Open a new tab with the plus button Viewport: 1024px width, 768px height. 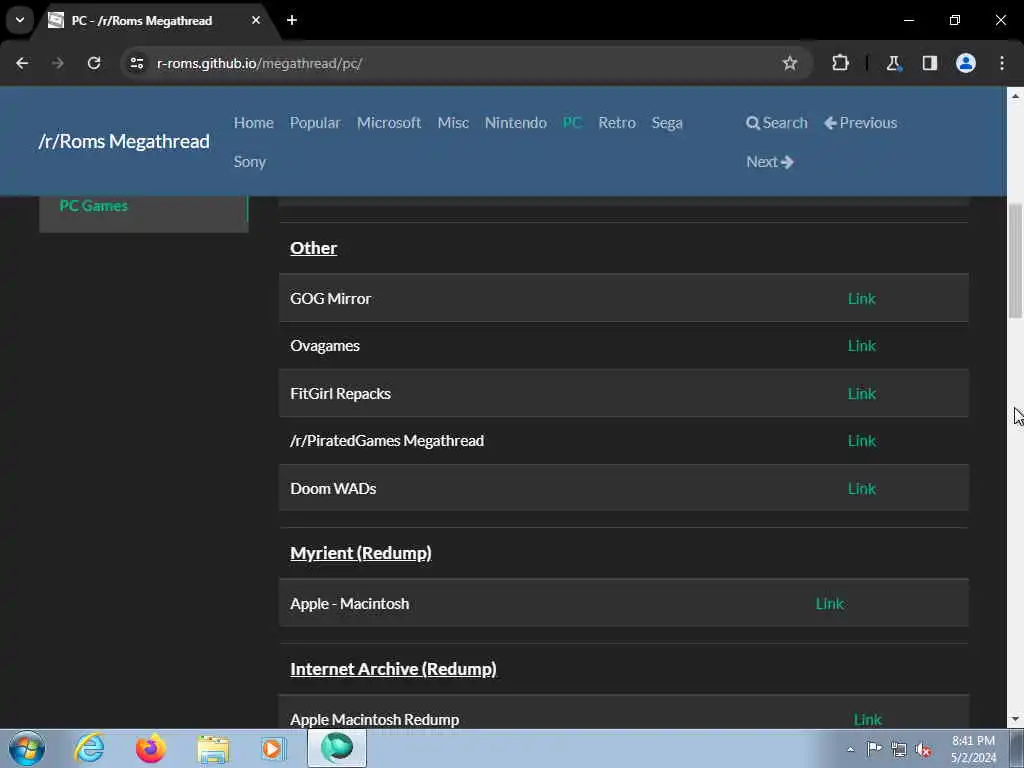point(292,20)
